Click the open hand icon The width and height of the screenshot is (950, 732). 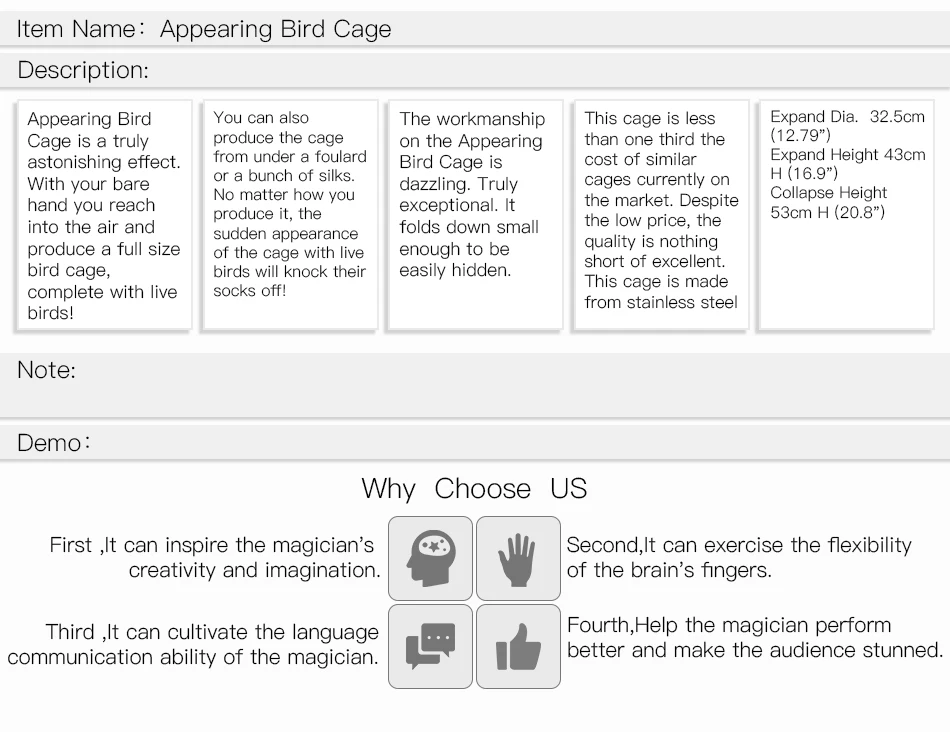point(518,558)
